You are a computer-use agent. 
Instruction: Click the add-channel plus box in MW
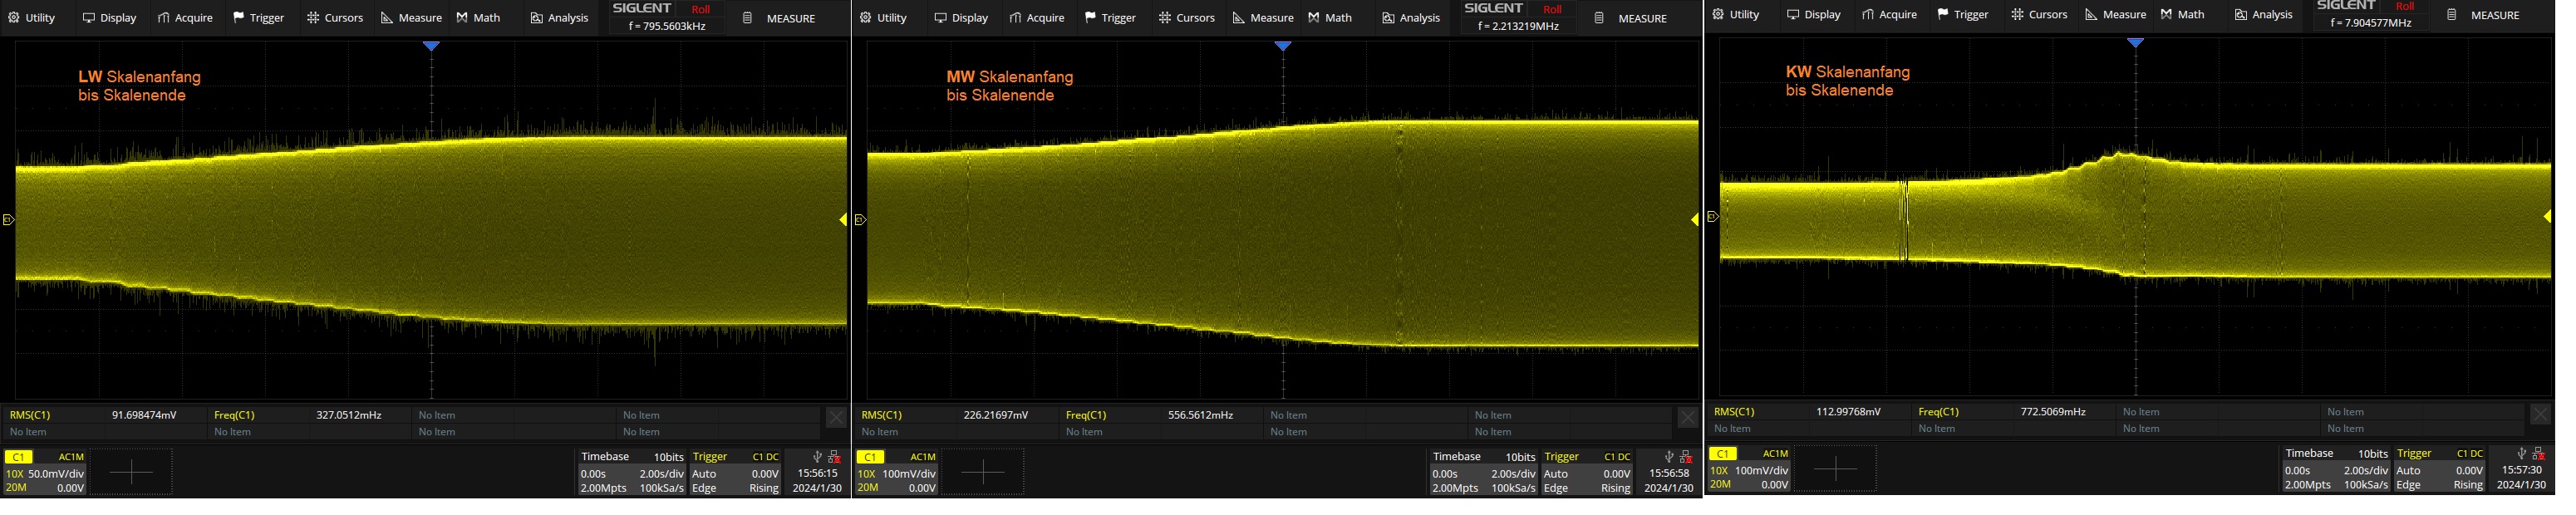point(983,472)
